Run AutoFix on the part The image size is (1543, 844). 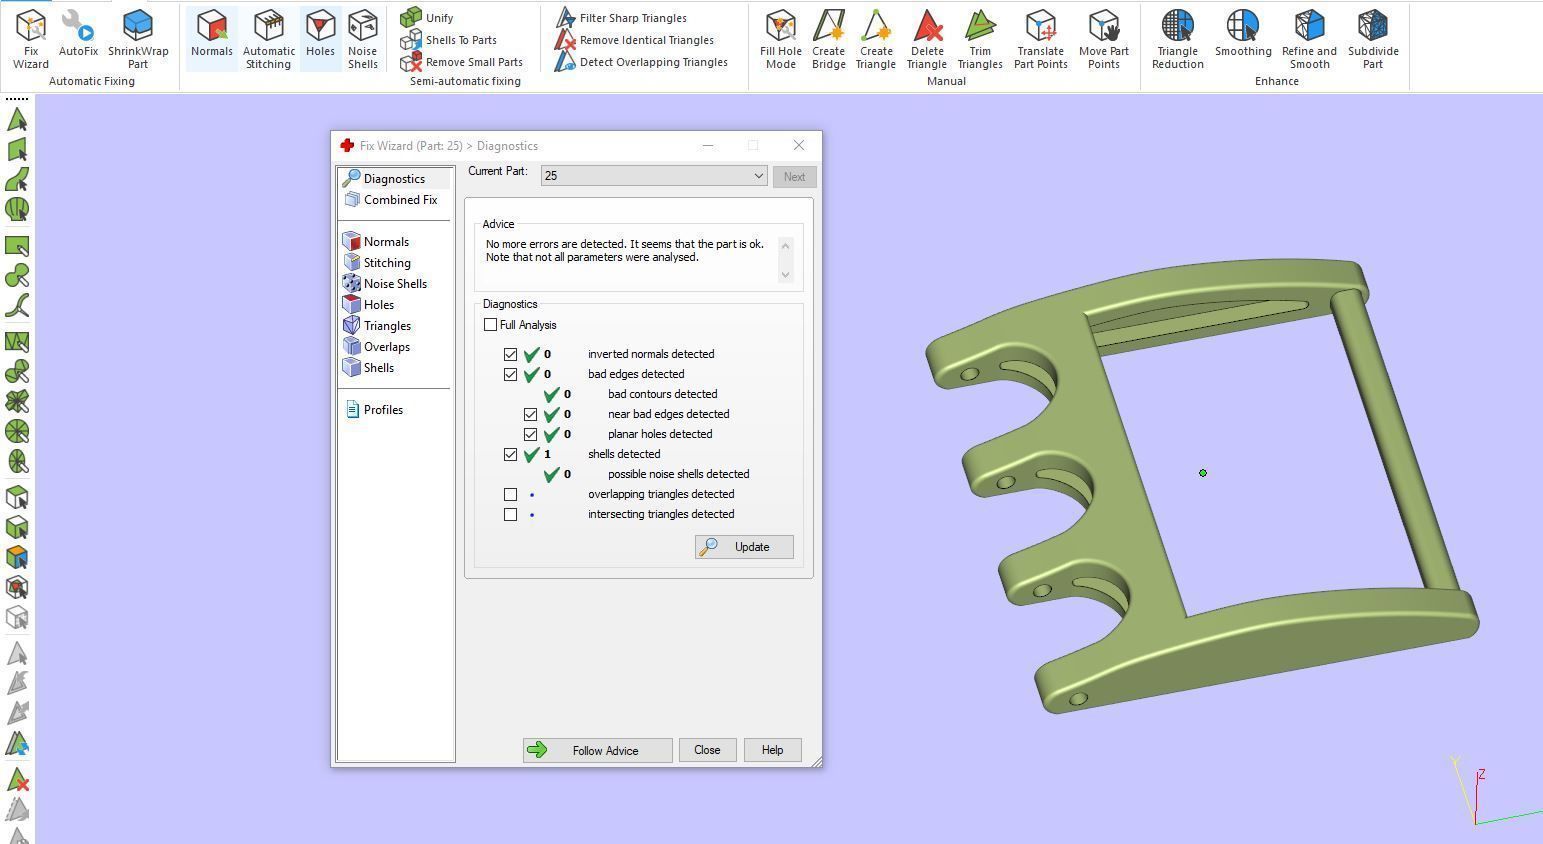pos(78,33)
